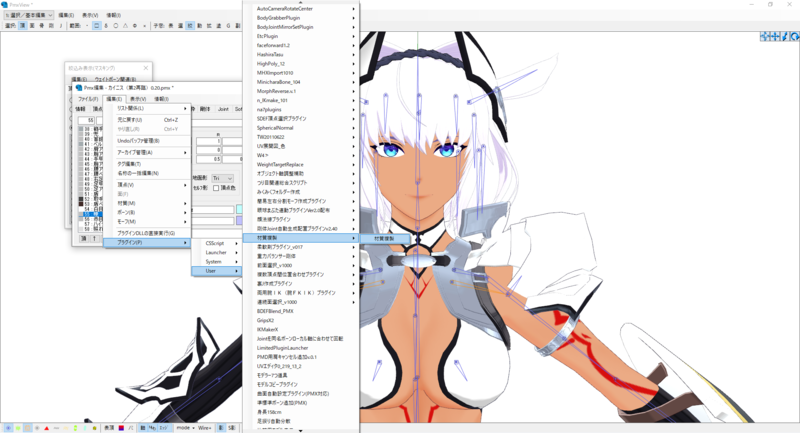The width and height of the screenshot is (800, 433).
Task: Choose the rectangle range selection icon
Action: pos(96,26)
